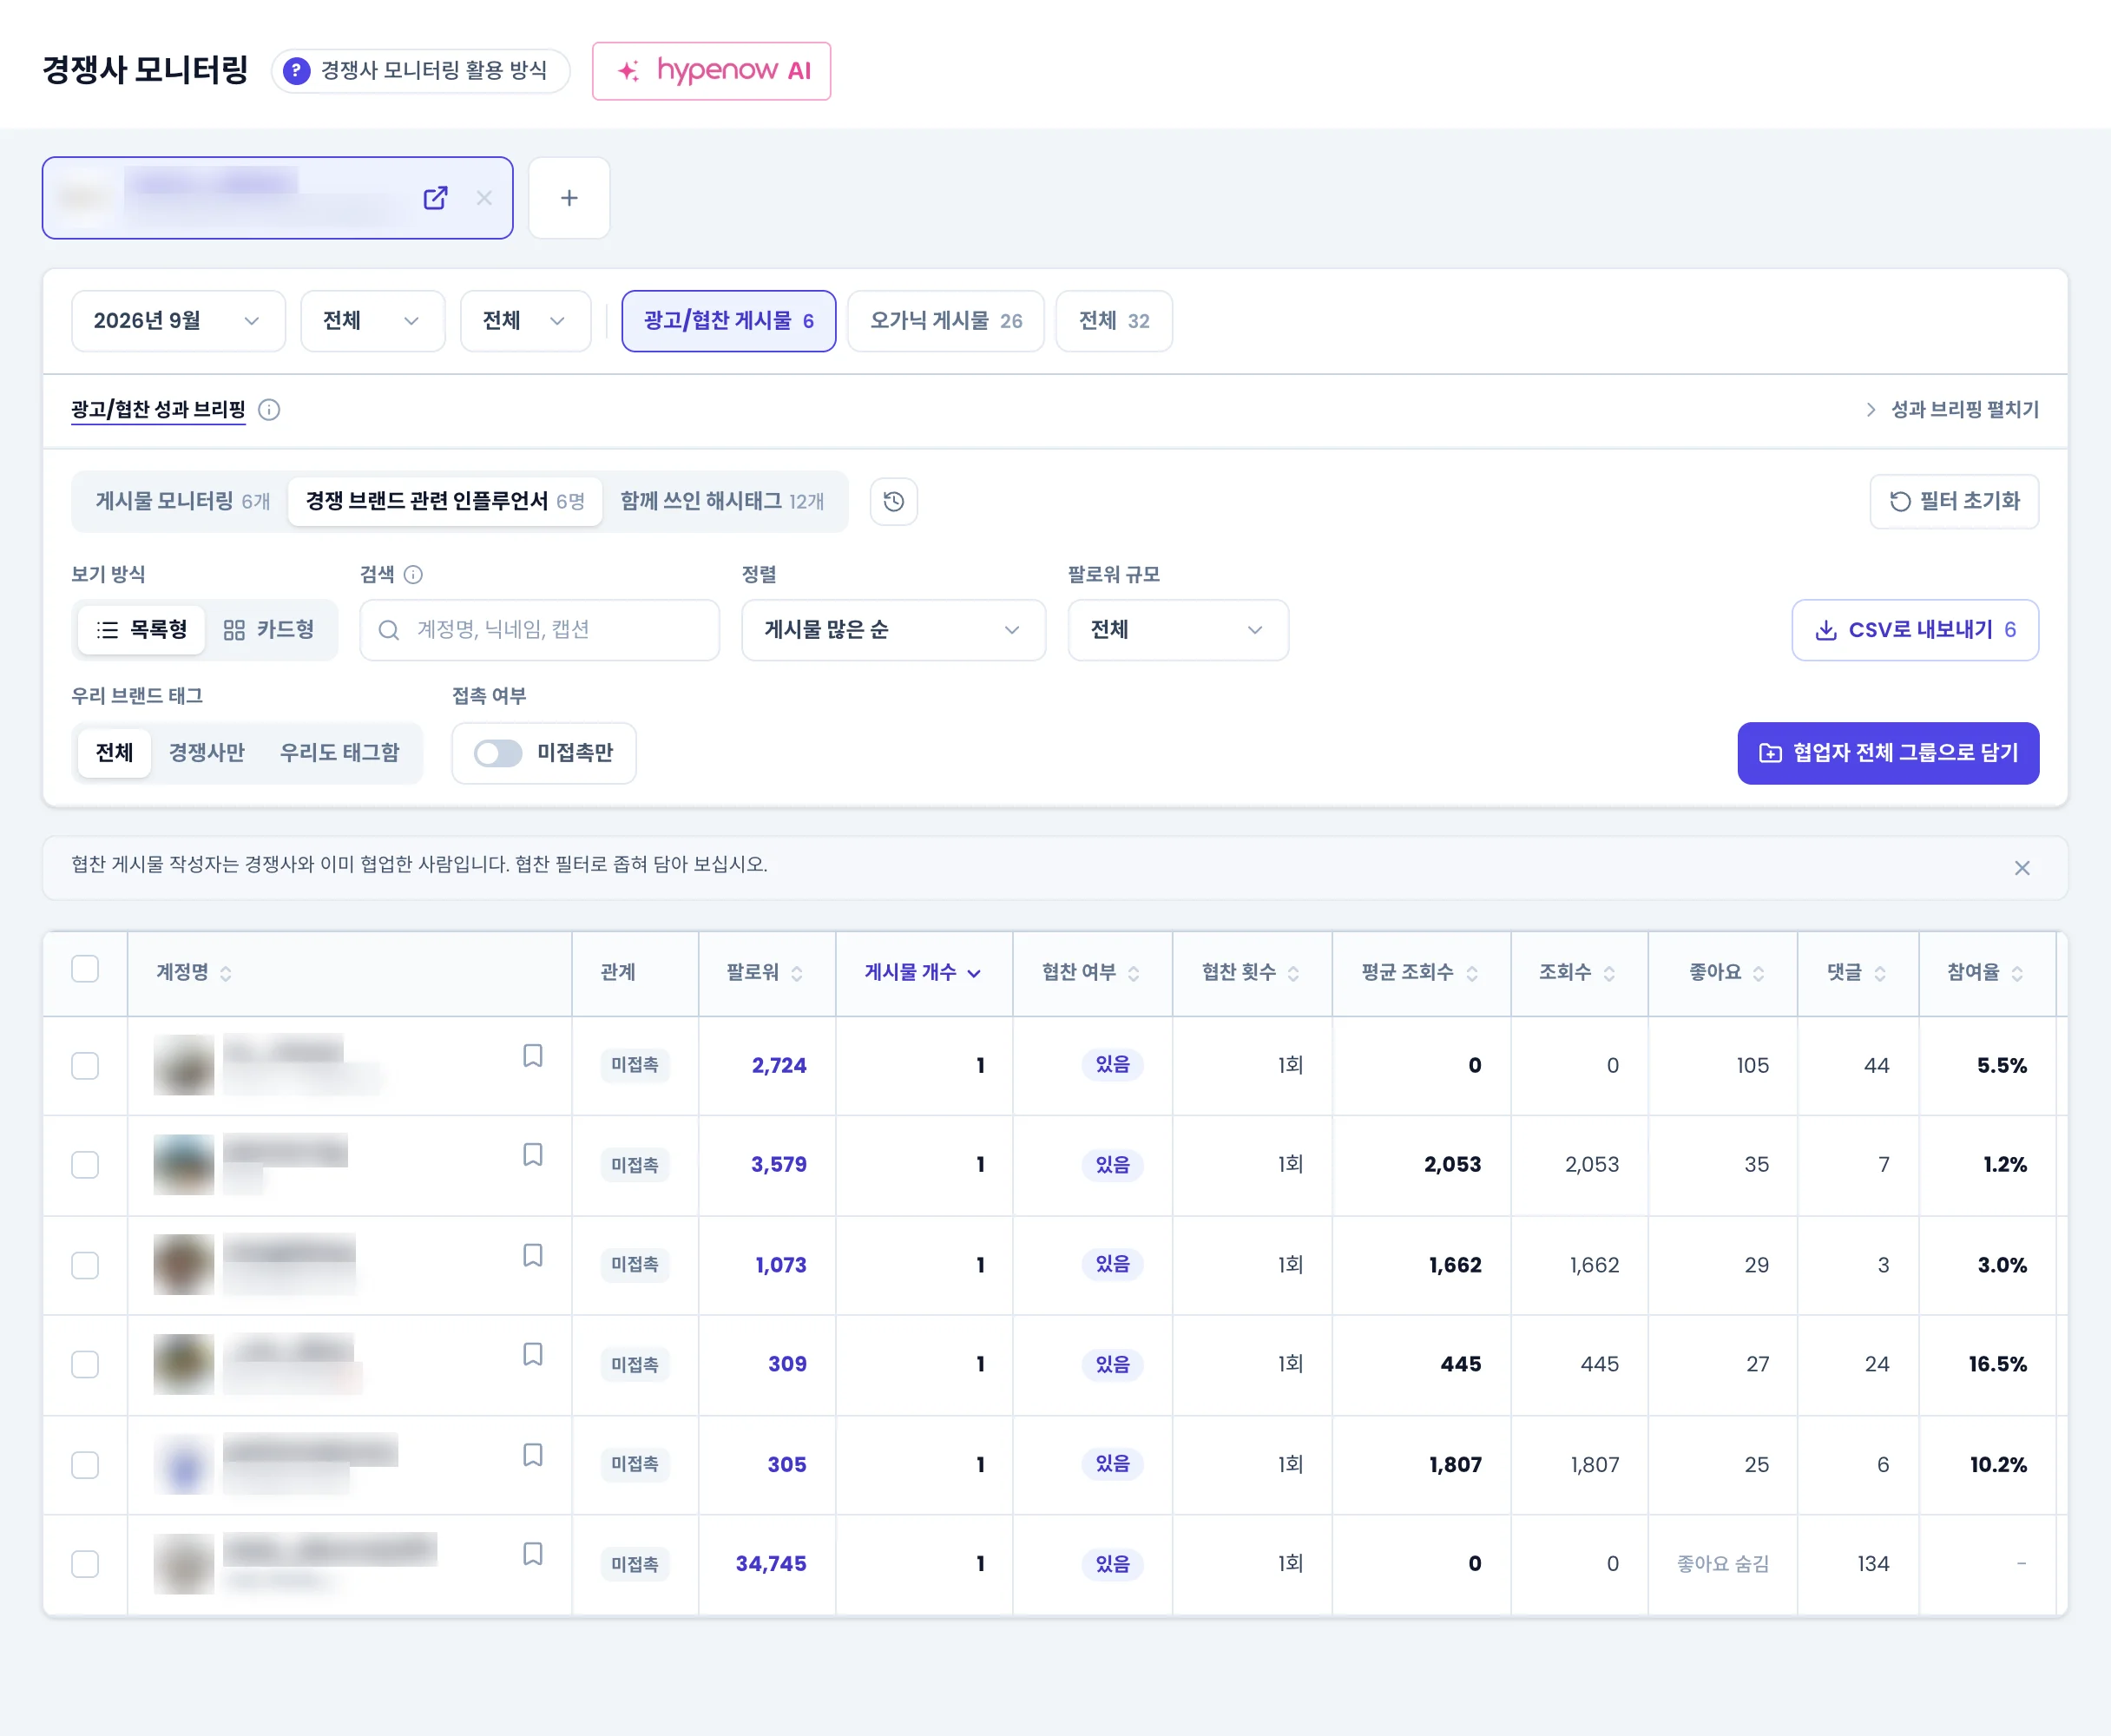
Task: Sort by 참여율 column arrows
Action: (x=2017, y=974)
